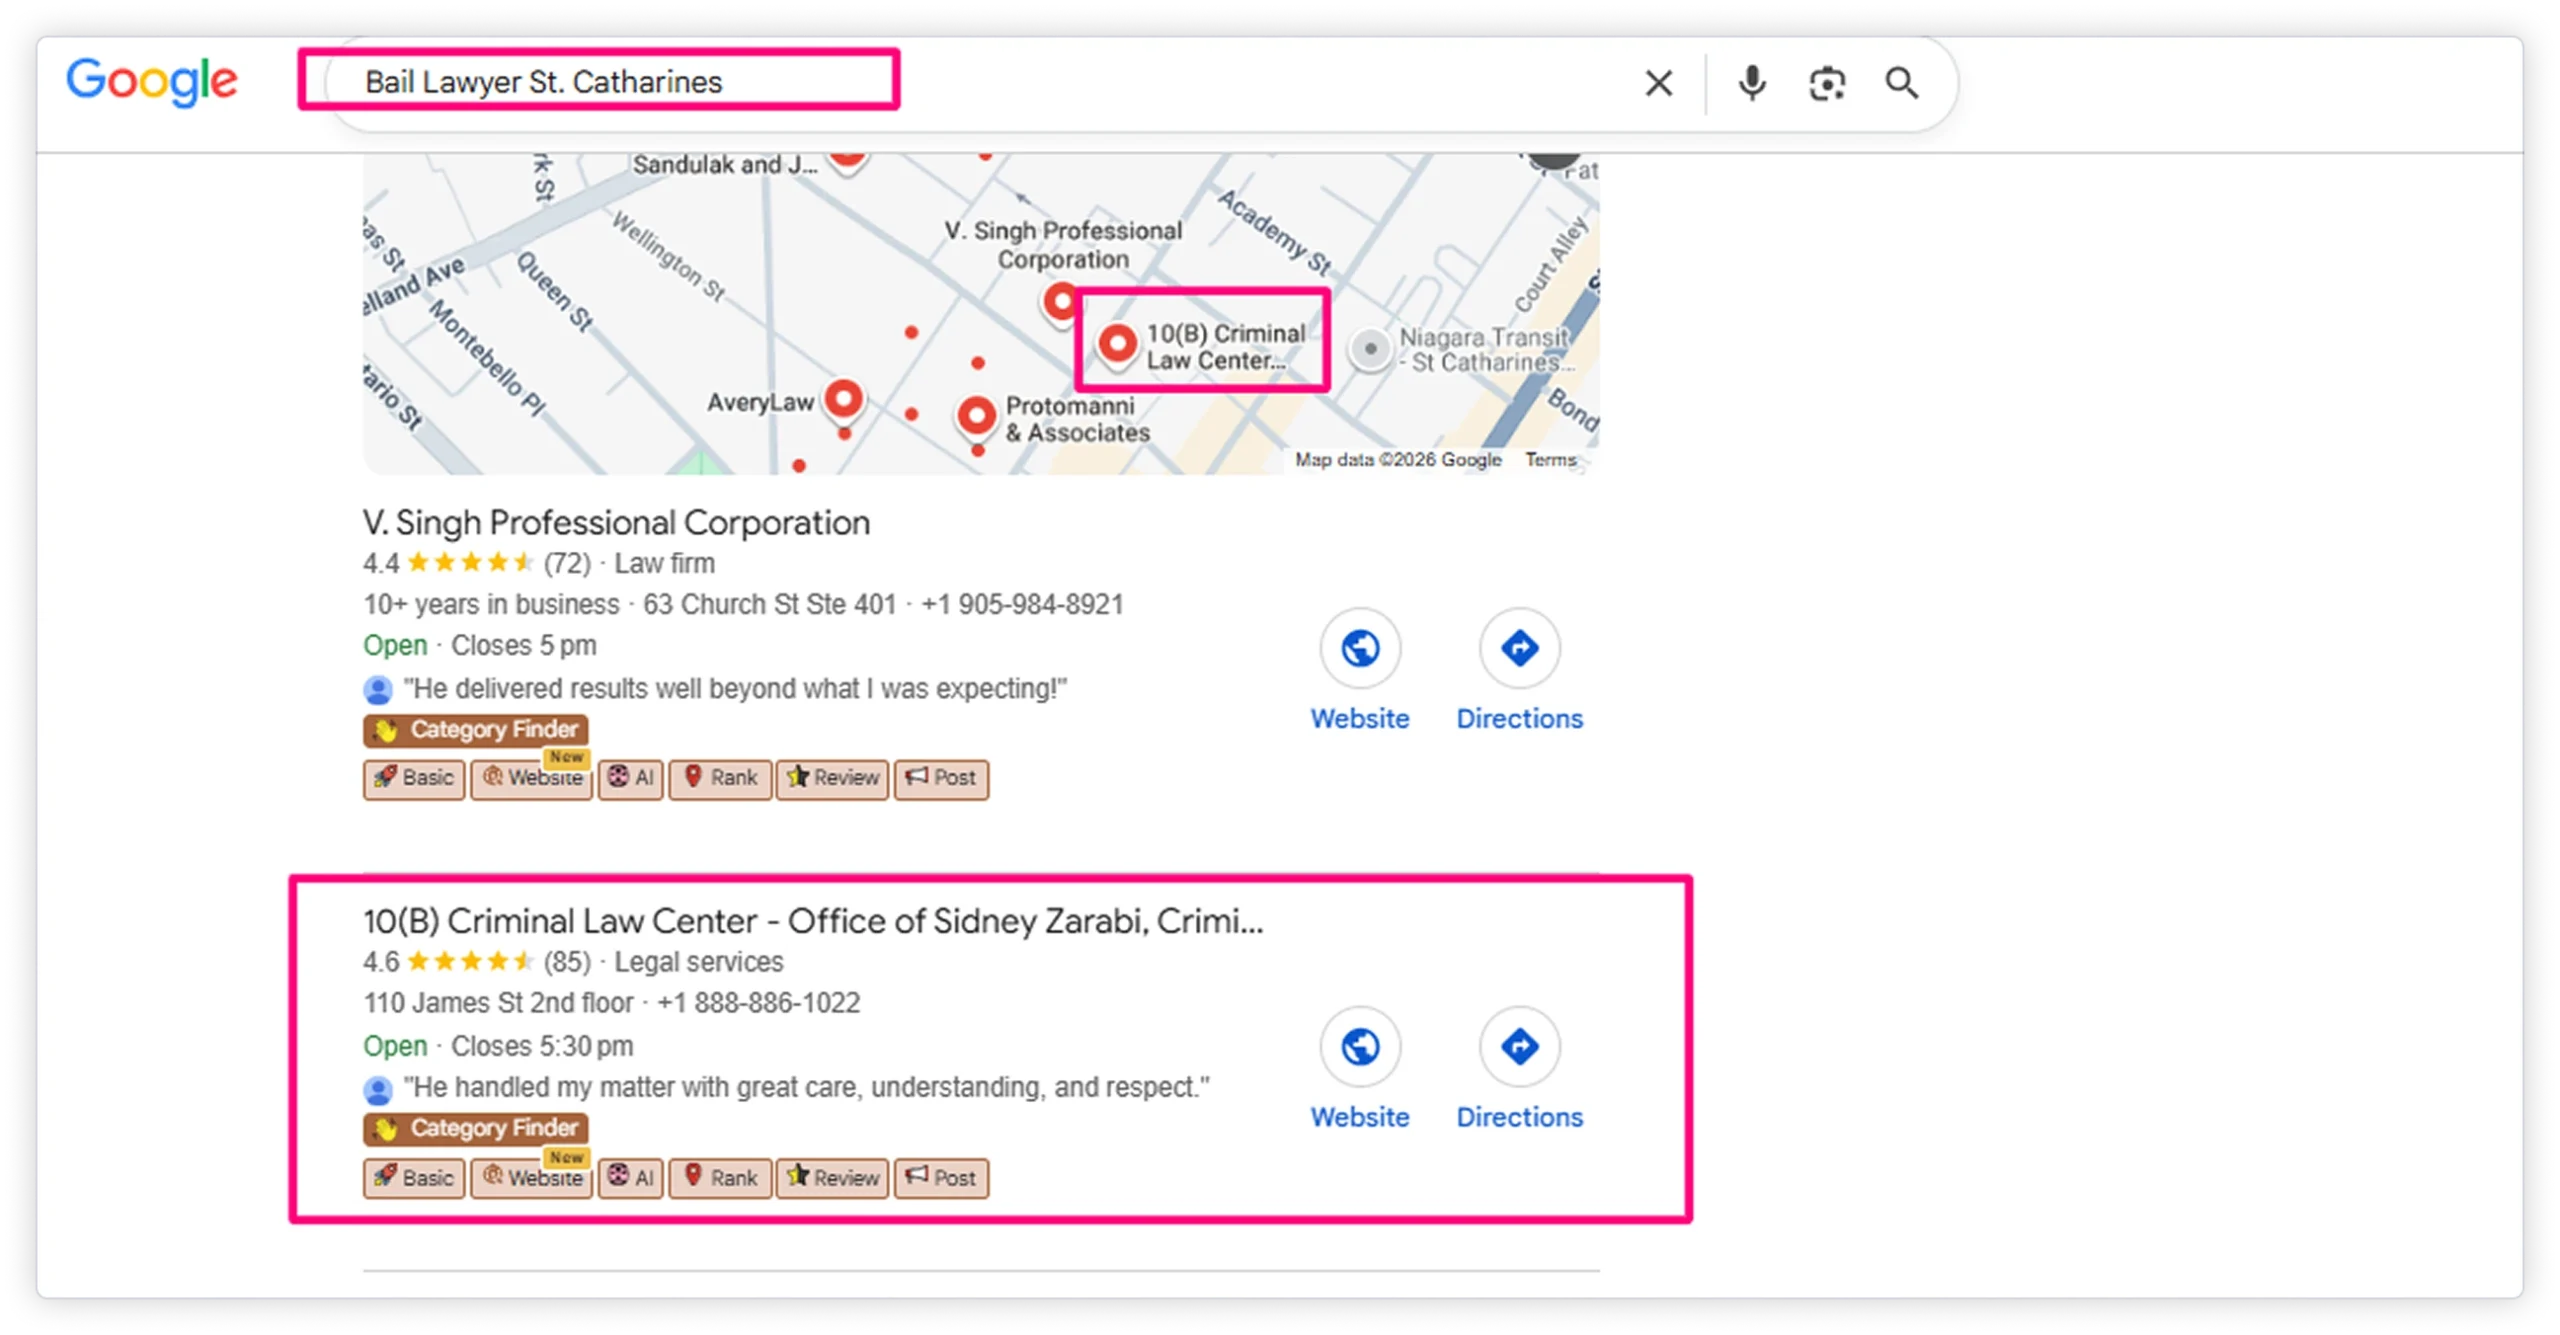
Task: Get Directions icon for 10(B) Criminal Law Center
Action: [x=1519, y=1047]
